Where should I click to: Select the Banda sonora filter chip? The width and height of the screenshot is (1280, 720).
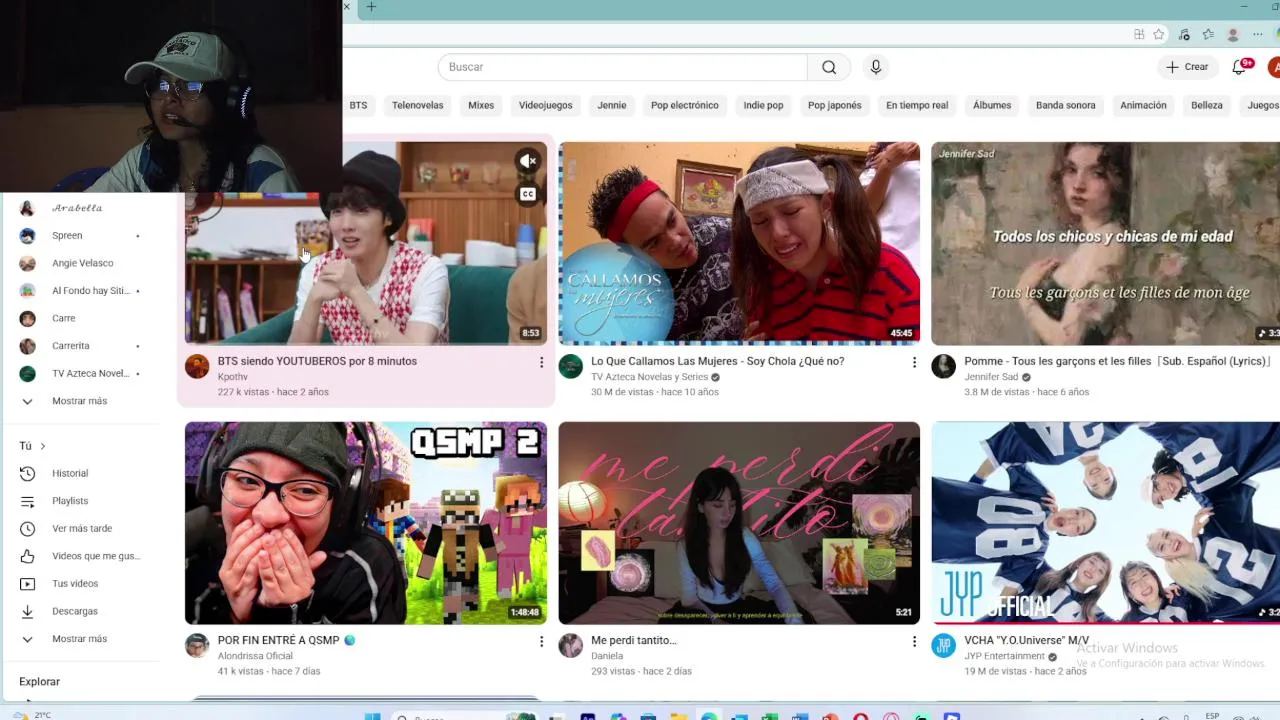point(1066,105)
